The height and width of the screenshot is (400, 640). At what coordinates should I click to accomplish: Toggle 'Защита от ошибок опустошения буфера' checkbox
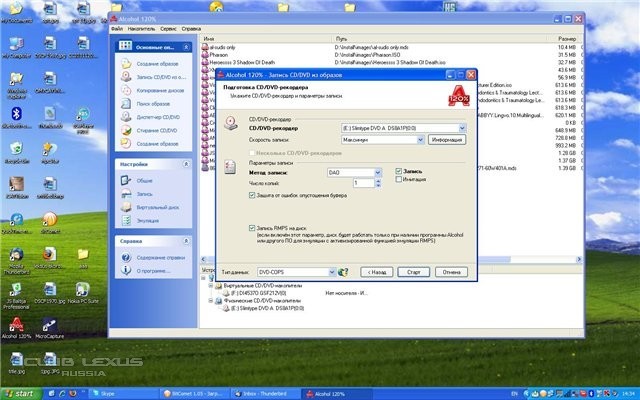coord(252,195)
